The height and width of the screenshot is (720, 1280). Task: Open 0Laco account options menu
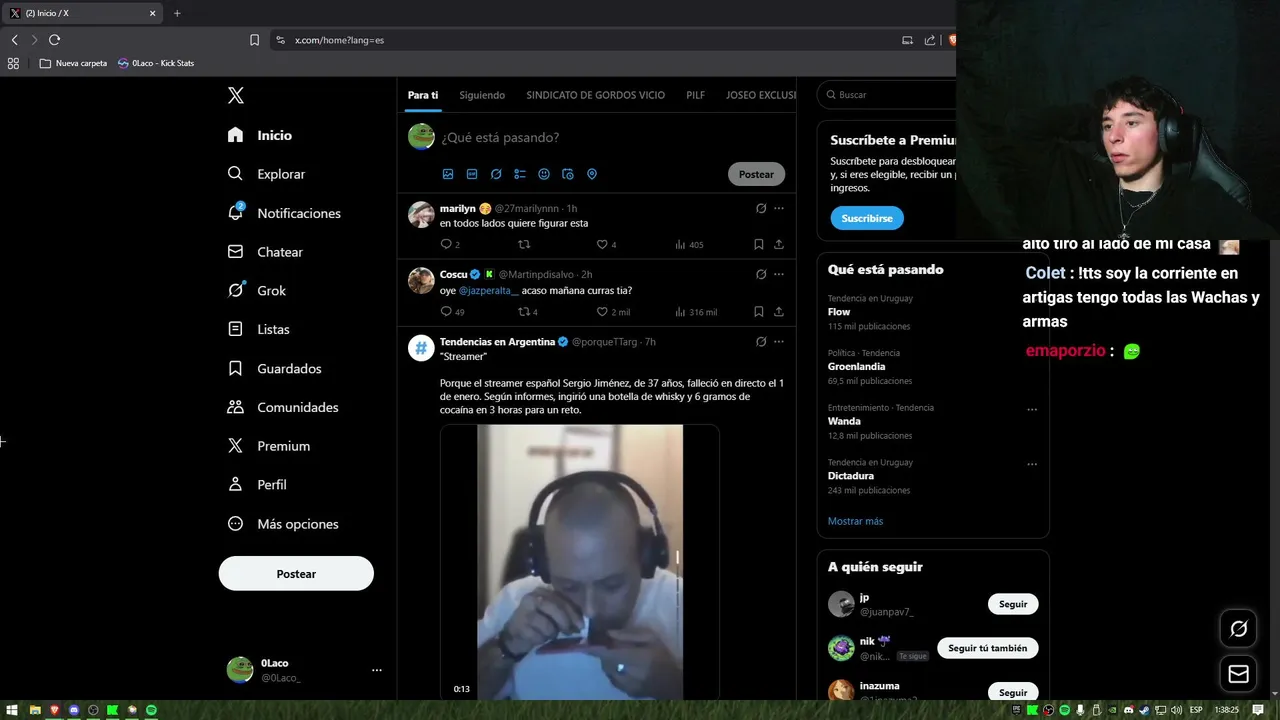point(376,670)
